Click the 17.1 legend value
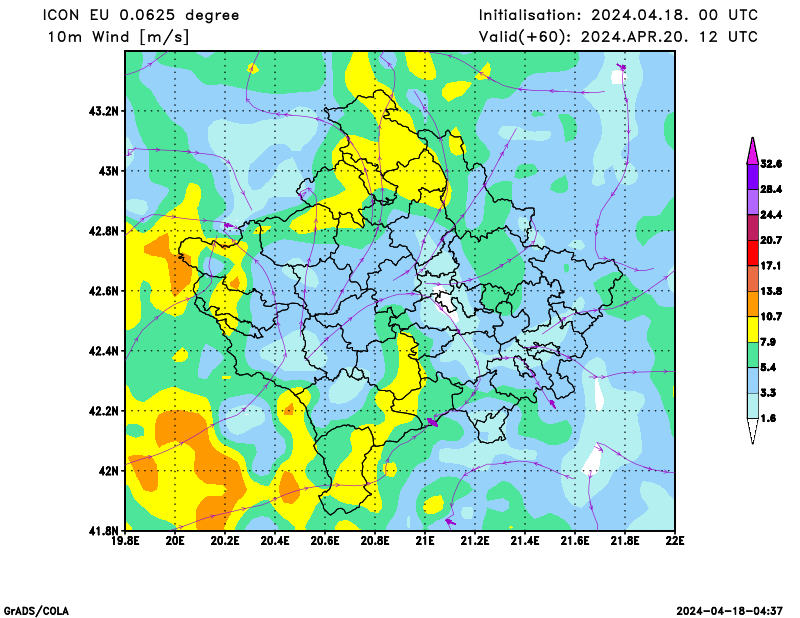The width and height of the screenshot is (800, 618). pyautogui.click(x=771, y=266)
